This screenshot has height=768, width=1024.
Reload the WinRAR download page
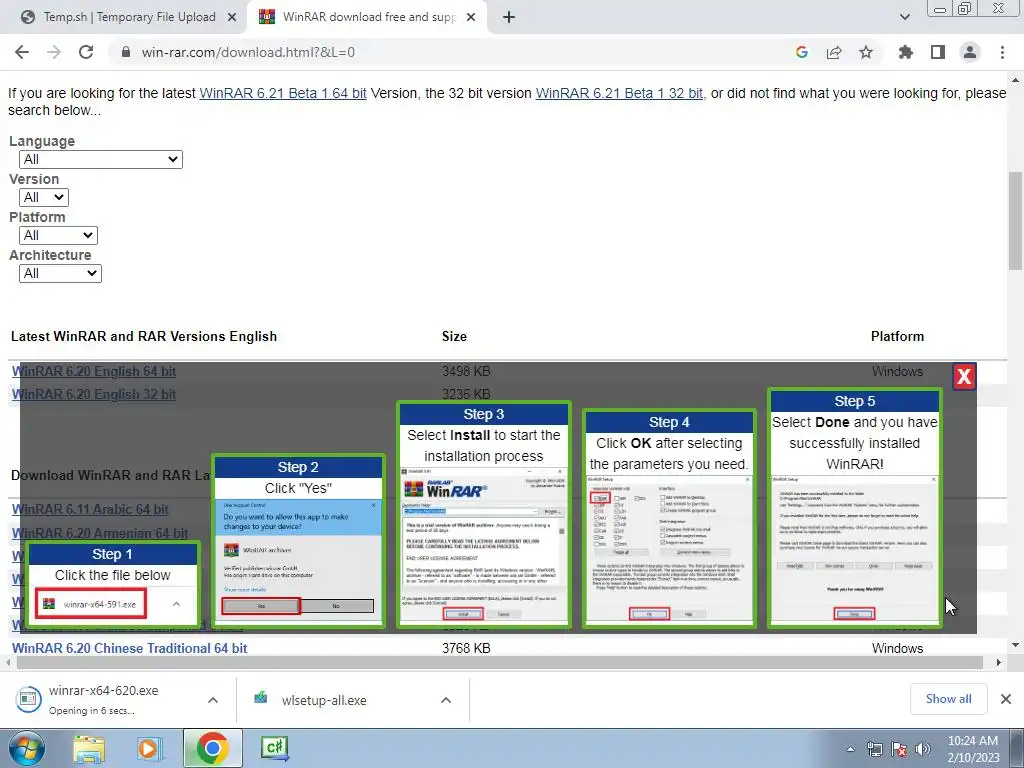[x=86, y=52]
